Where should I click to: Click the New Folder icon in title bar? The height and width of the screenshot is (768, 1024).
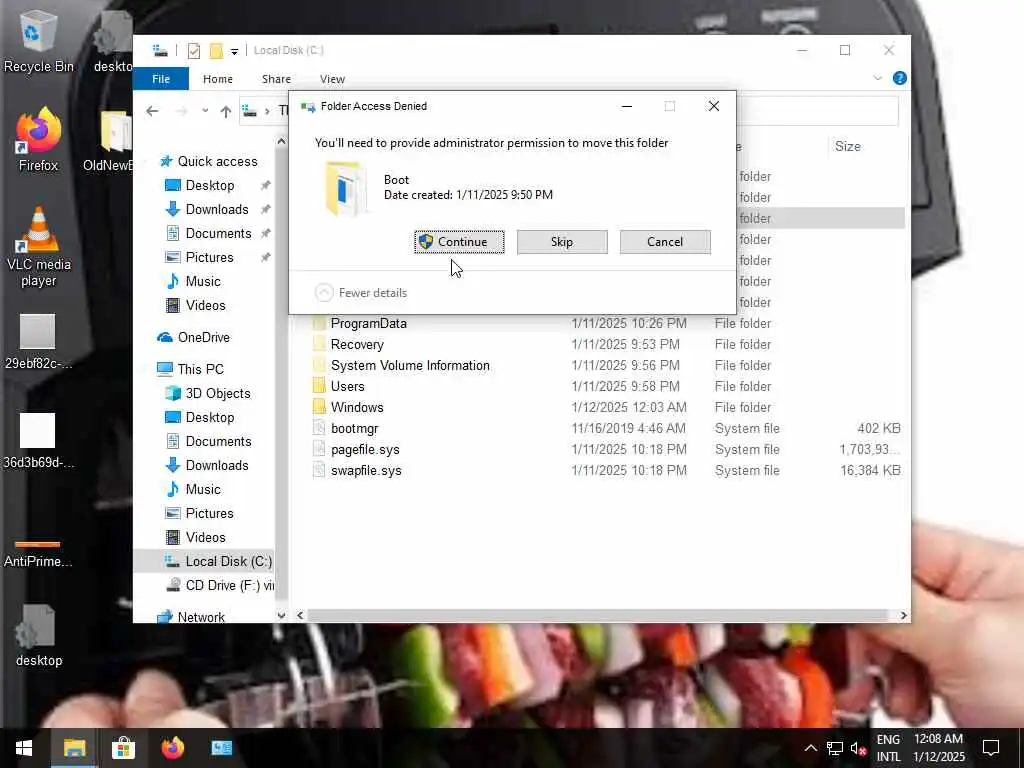click(216, 50)
